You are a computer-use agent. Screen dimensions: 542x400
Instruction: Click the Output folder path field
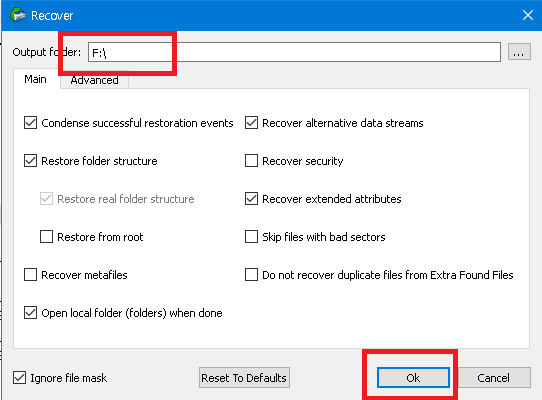pos(294,52)
